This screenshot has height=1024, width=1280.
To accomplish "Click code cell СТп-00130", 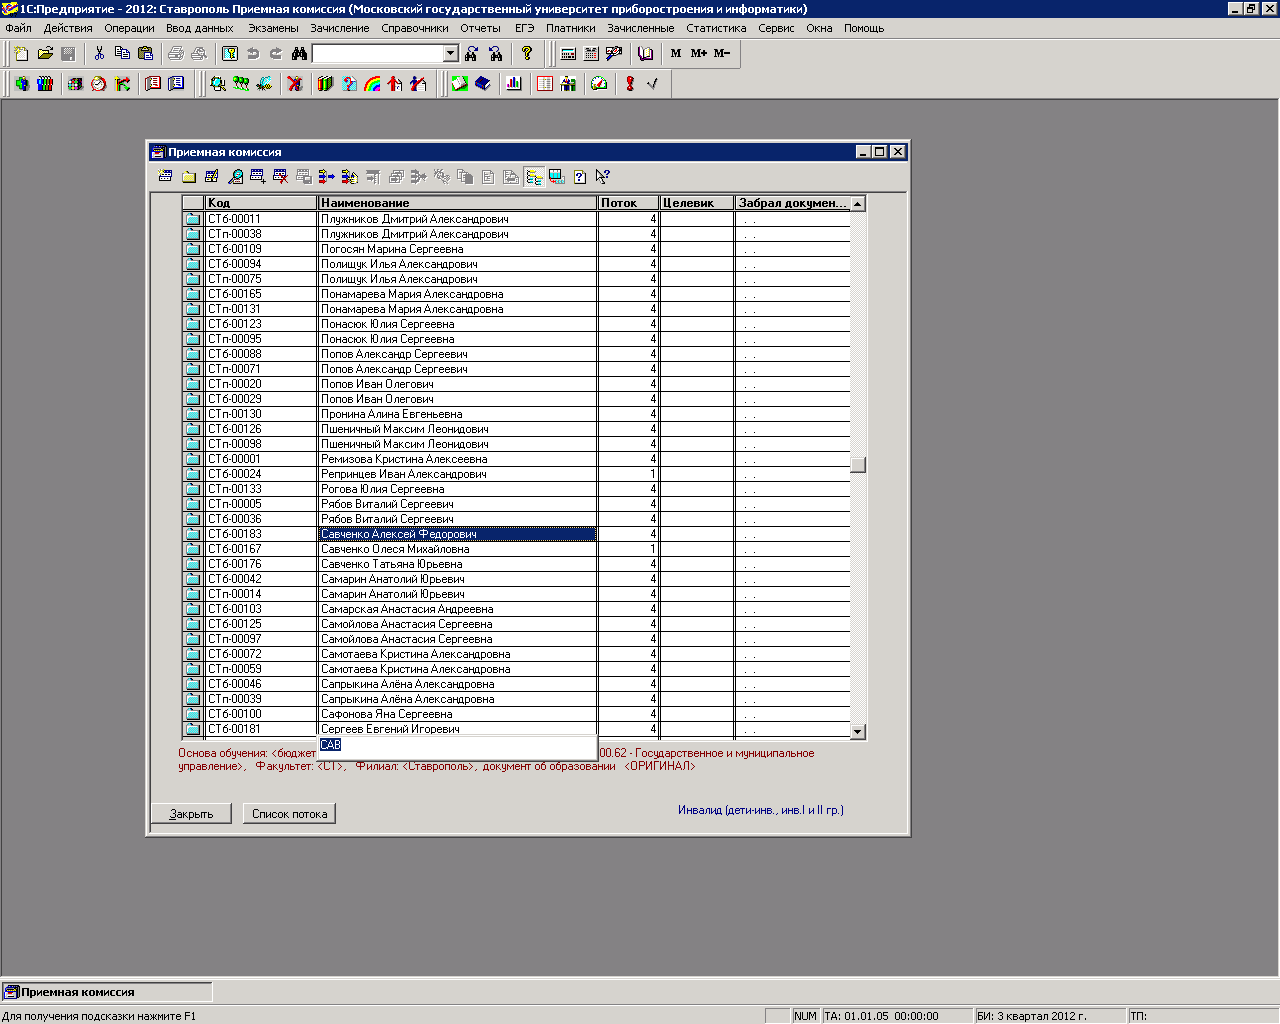I will point(261,414).
